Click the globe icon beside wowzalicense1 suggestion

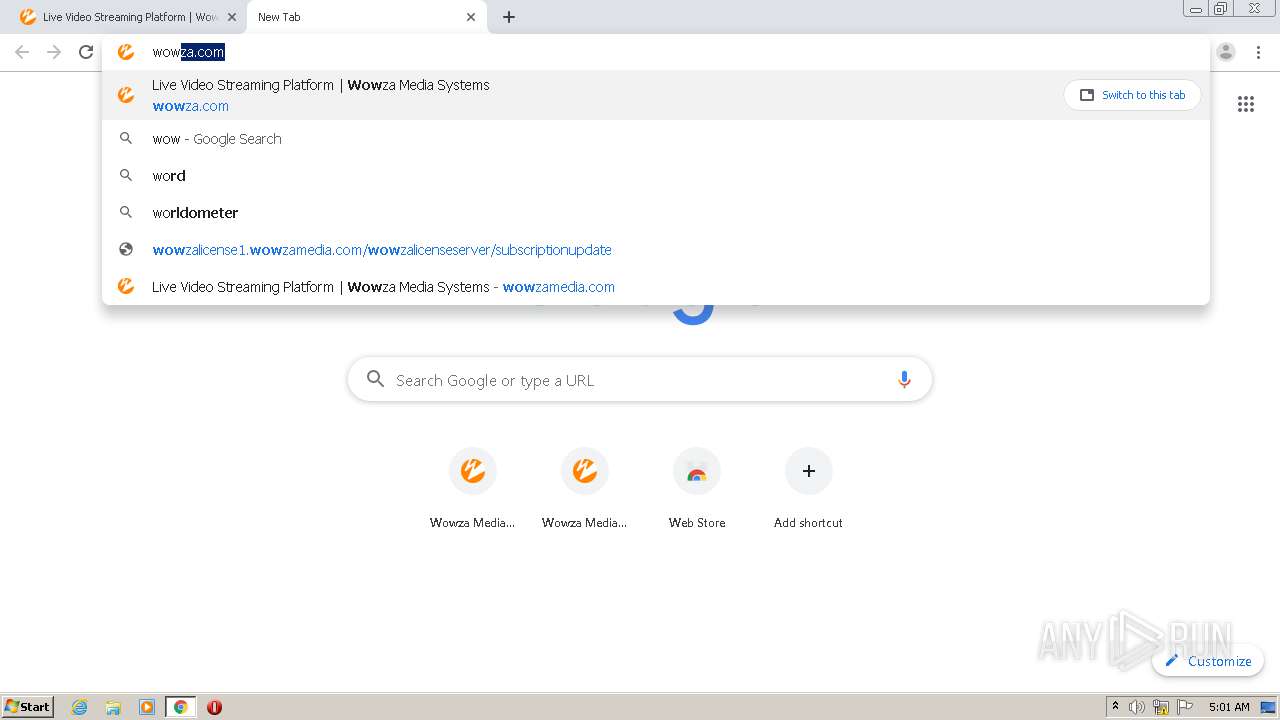126,250
